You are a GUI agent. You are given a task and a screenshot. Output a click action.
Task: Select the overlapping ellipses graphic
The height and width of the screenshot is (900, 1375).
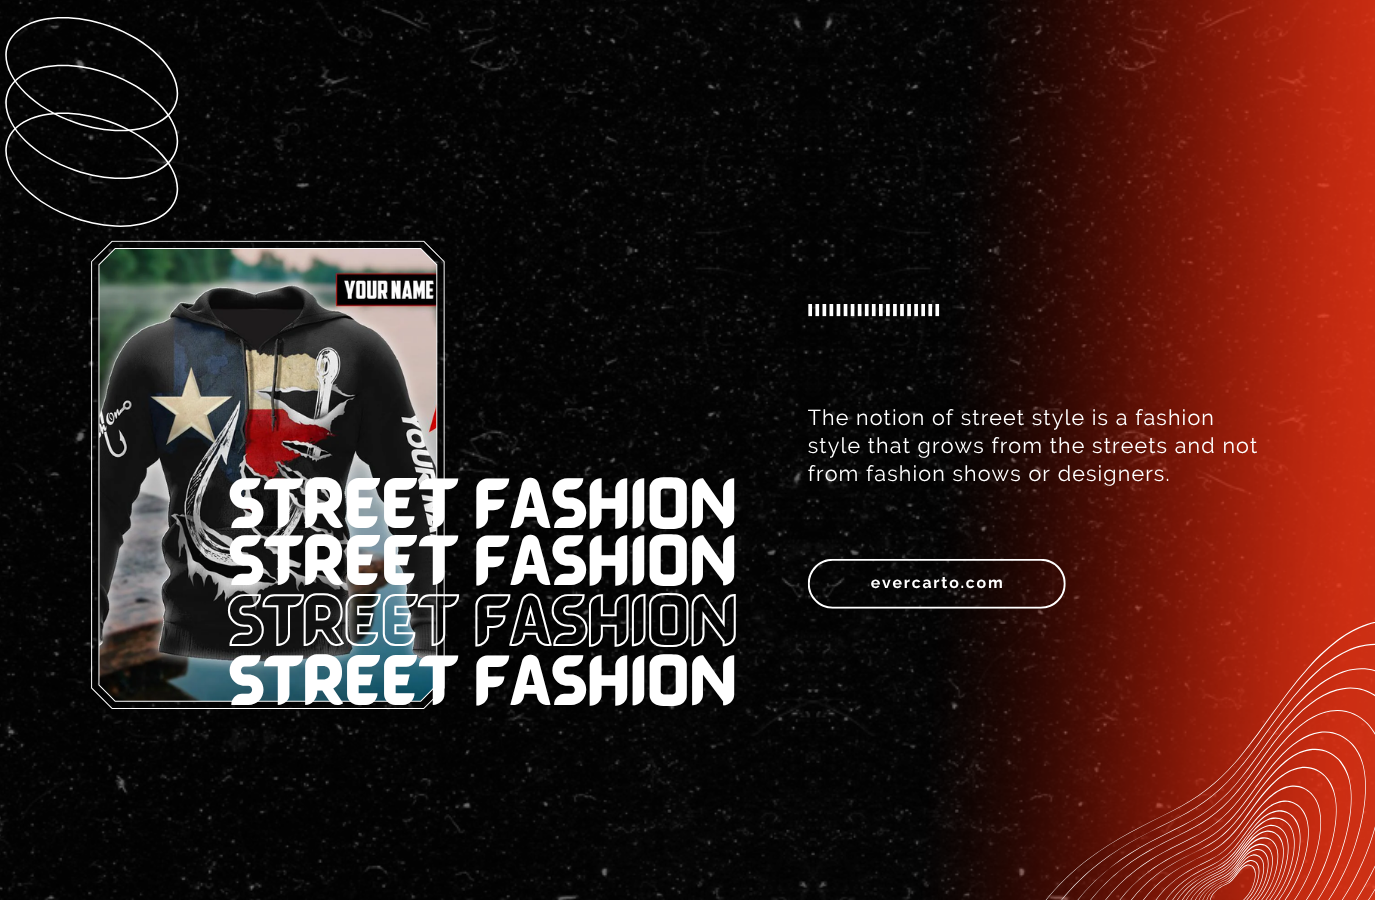[x=91, y=122]
